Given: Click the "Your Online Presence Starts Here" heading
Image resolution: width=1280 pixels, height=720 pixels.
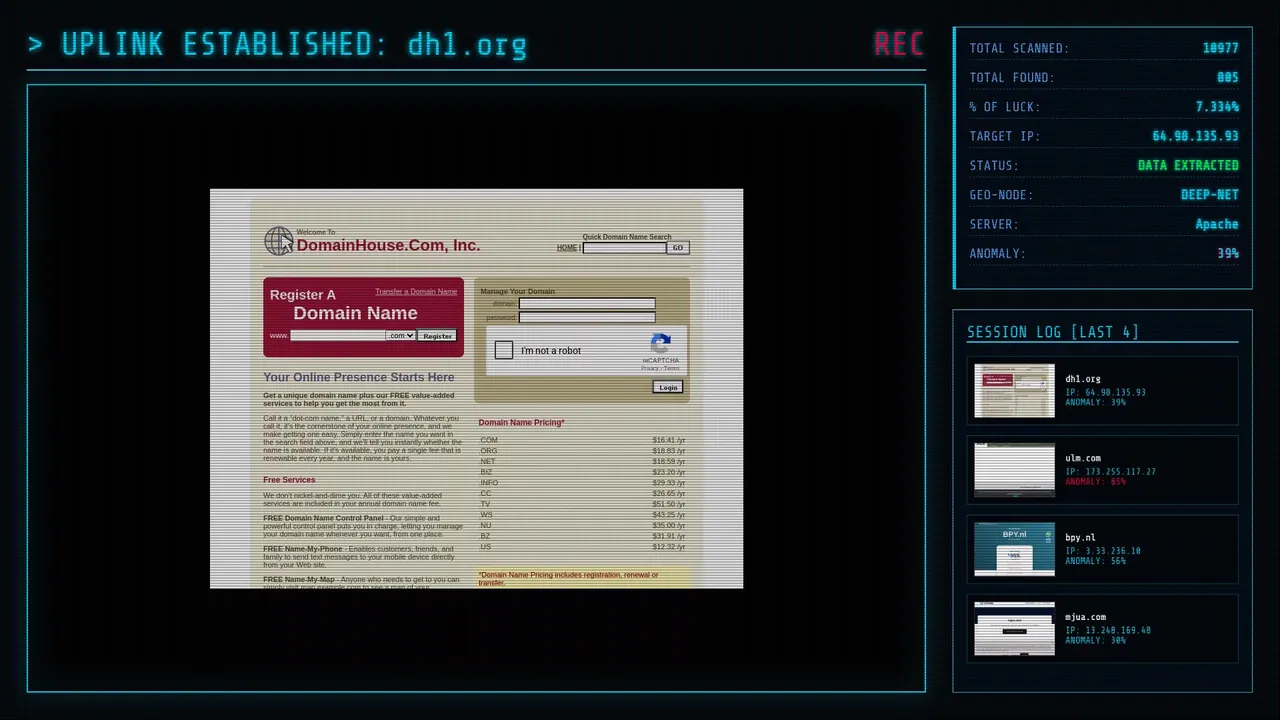Looking at the screenshot, I should click(x=358, y=377).
